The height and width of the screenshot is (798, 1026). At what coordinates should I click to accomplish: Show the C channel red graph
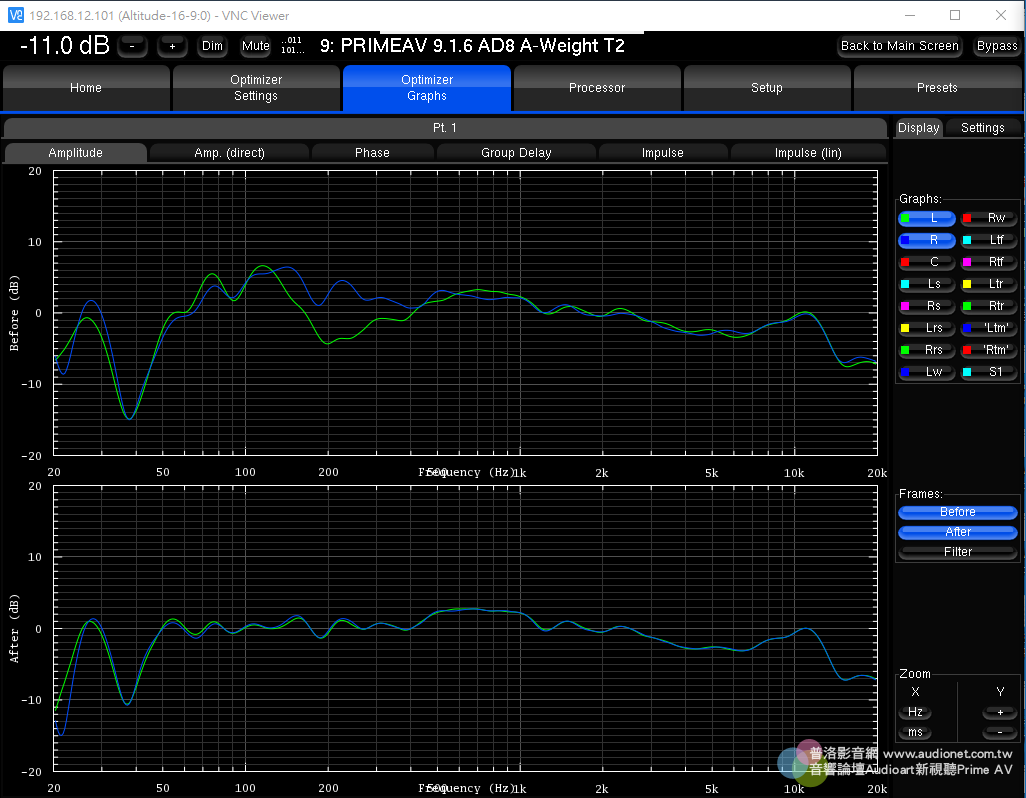point(926,262)
